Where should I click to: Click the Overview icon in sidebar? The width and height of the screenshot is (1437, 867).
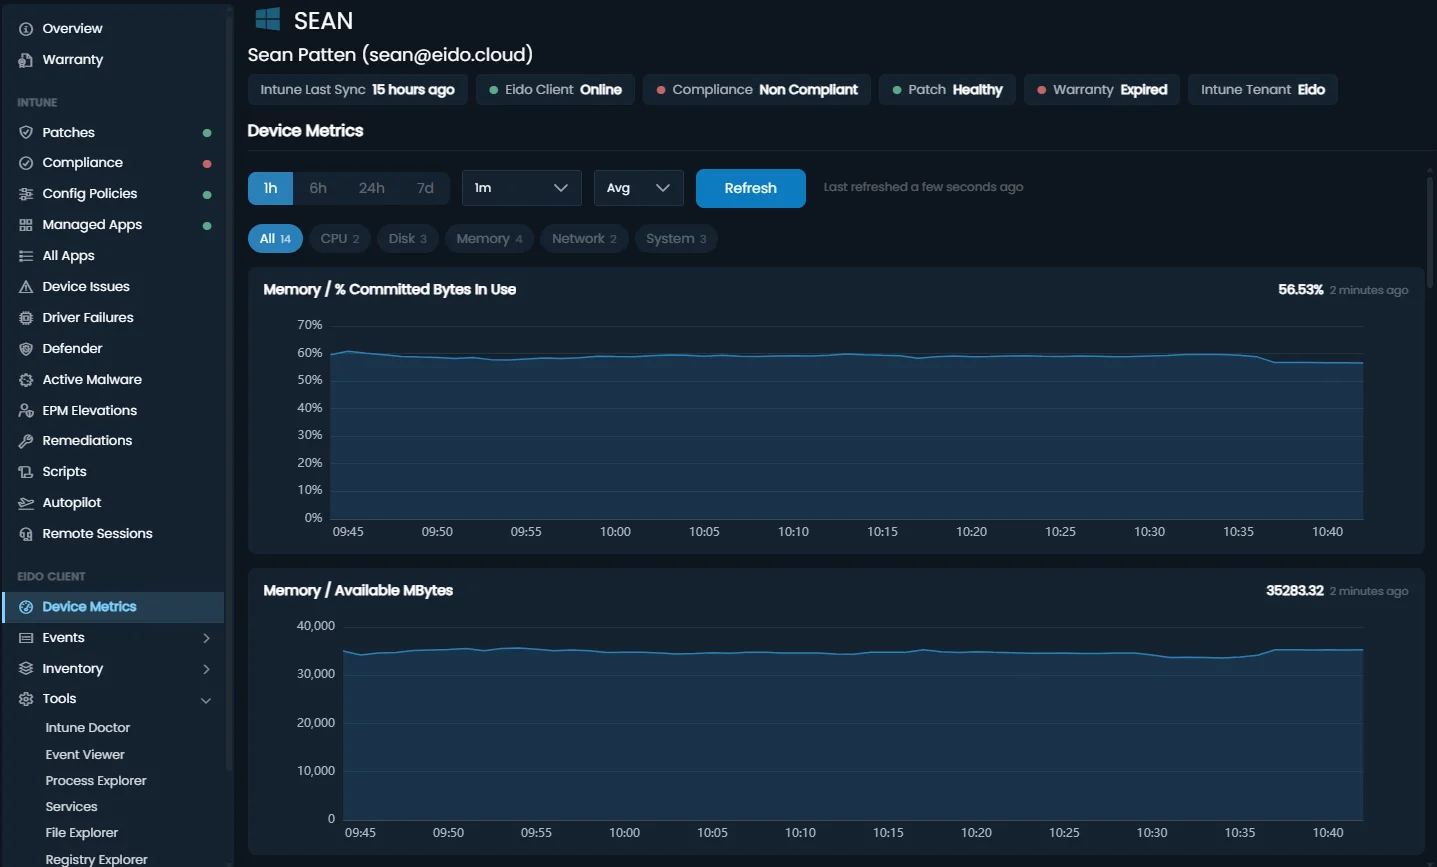[x=26, y=29]
